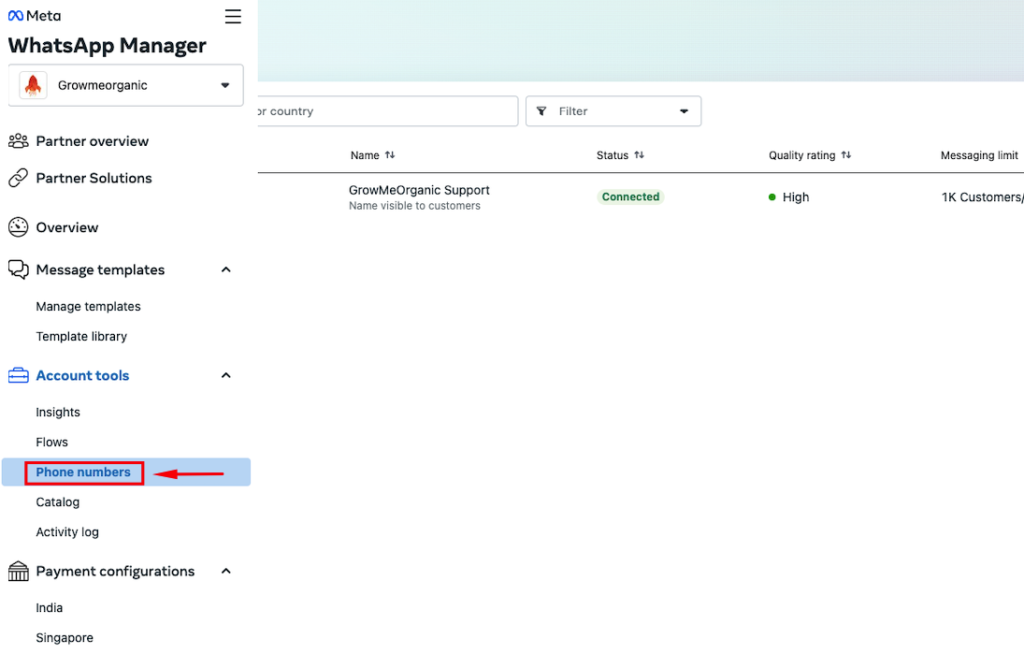Open Template library
The width and height of the screenshot is (1024, 654).
point(82,336)
